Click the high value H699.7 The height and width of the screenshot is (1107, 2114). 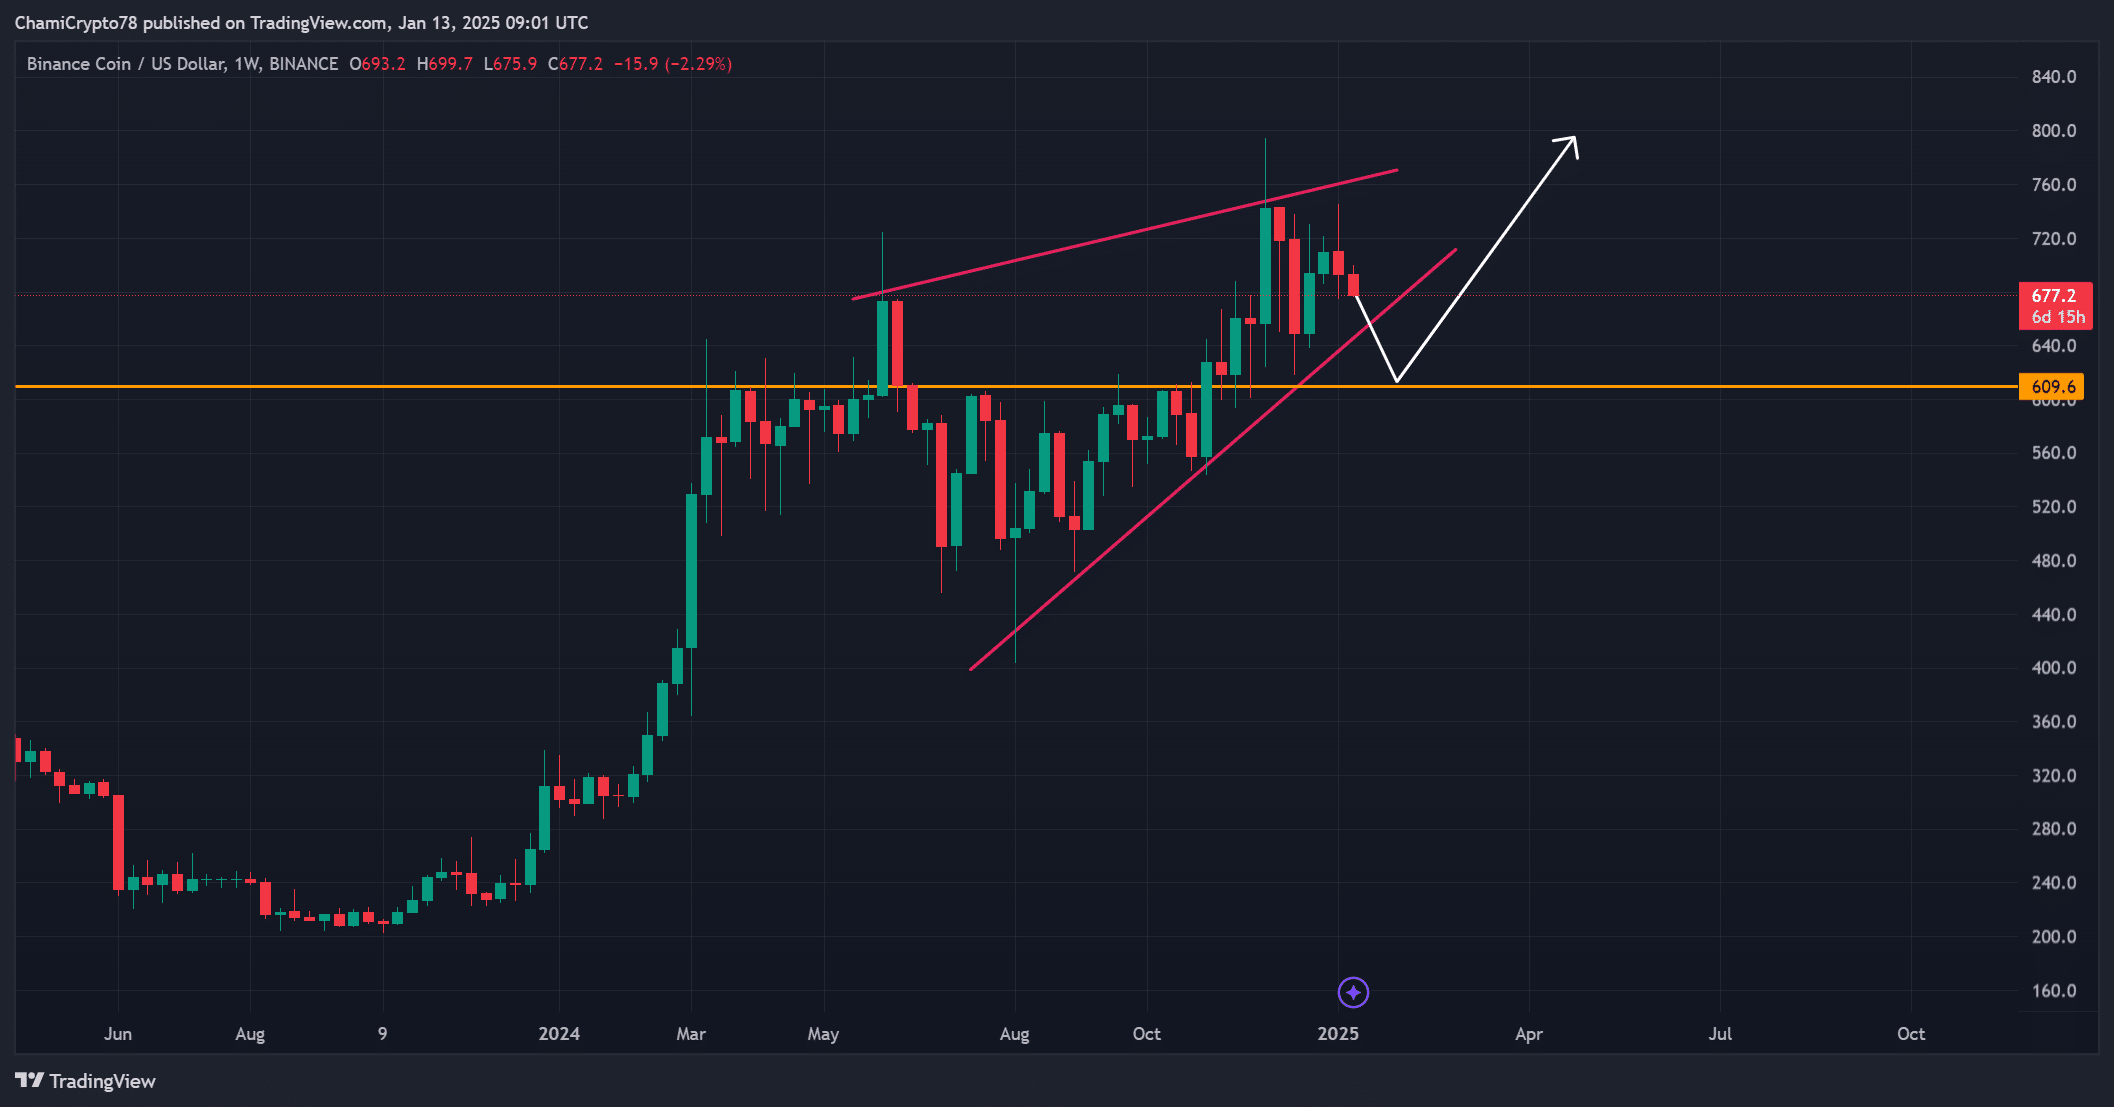click(x=444, y=64)
